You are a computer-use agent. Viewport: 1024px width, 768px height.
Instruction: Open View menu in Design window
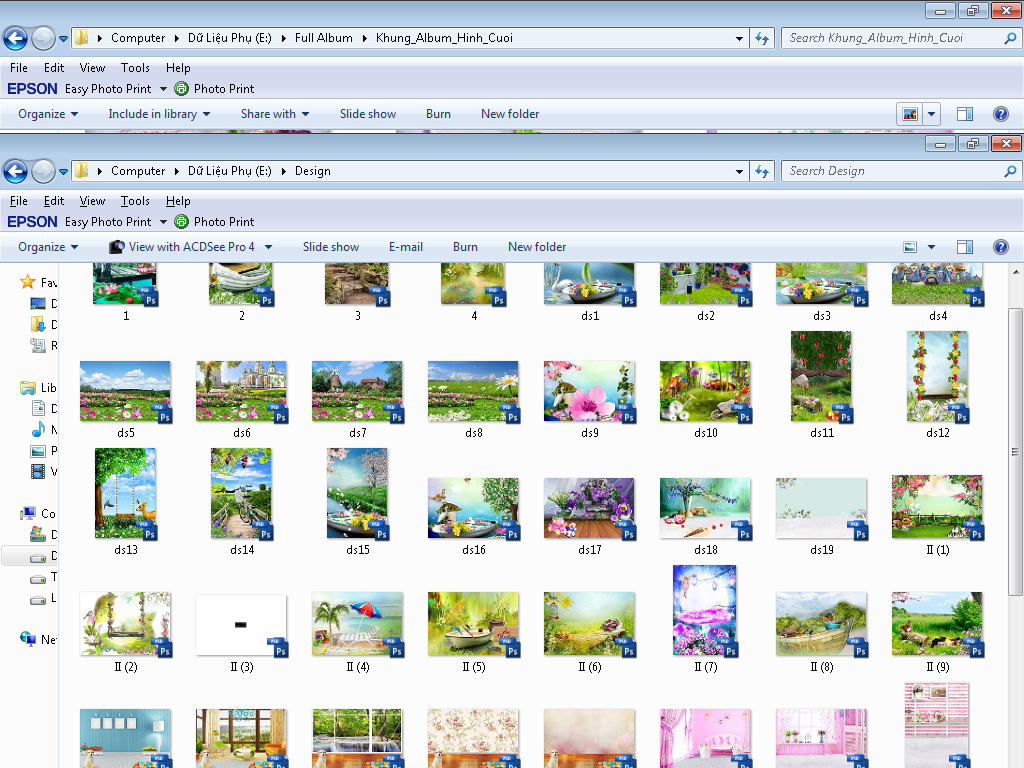(92, 201)
